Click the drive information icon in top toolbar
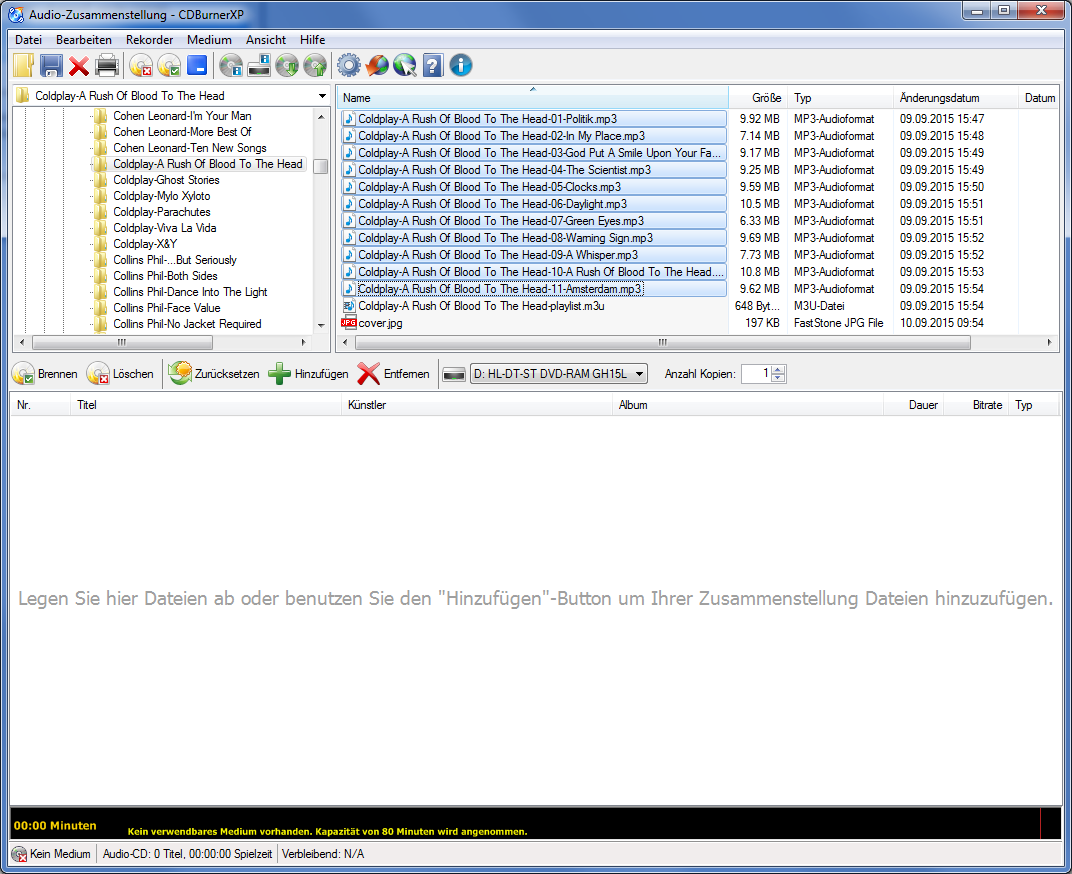Image resolution: width=1072 pixels, height=874 pixels. pos(259,66)
